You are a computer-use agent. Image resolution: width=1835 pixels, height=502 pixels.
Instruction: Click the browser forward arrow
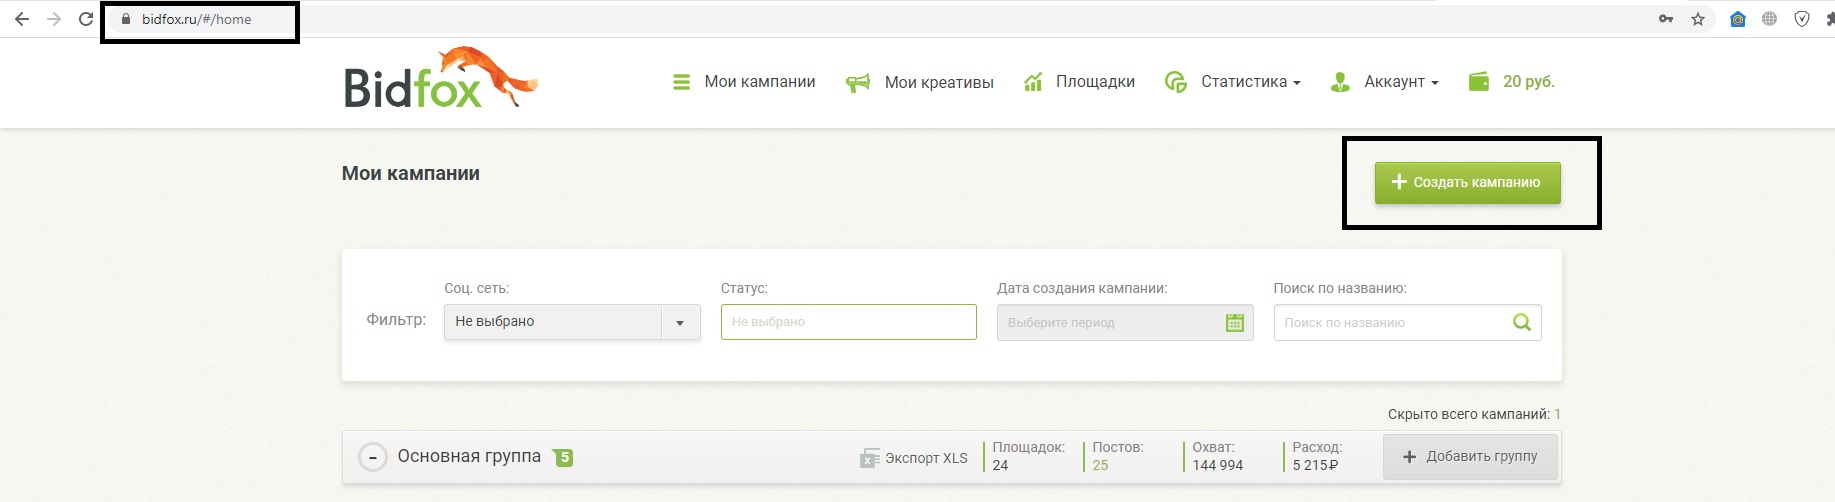pyautogui.click(x=54, y=19)
